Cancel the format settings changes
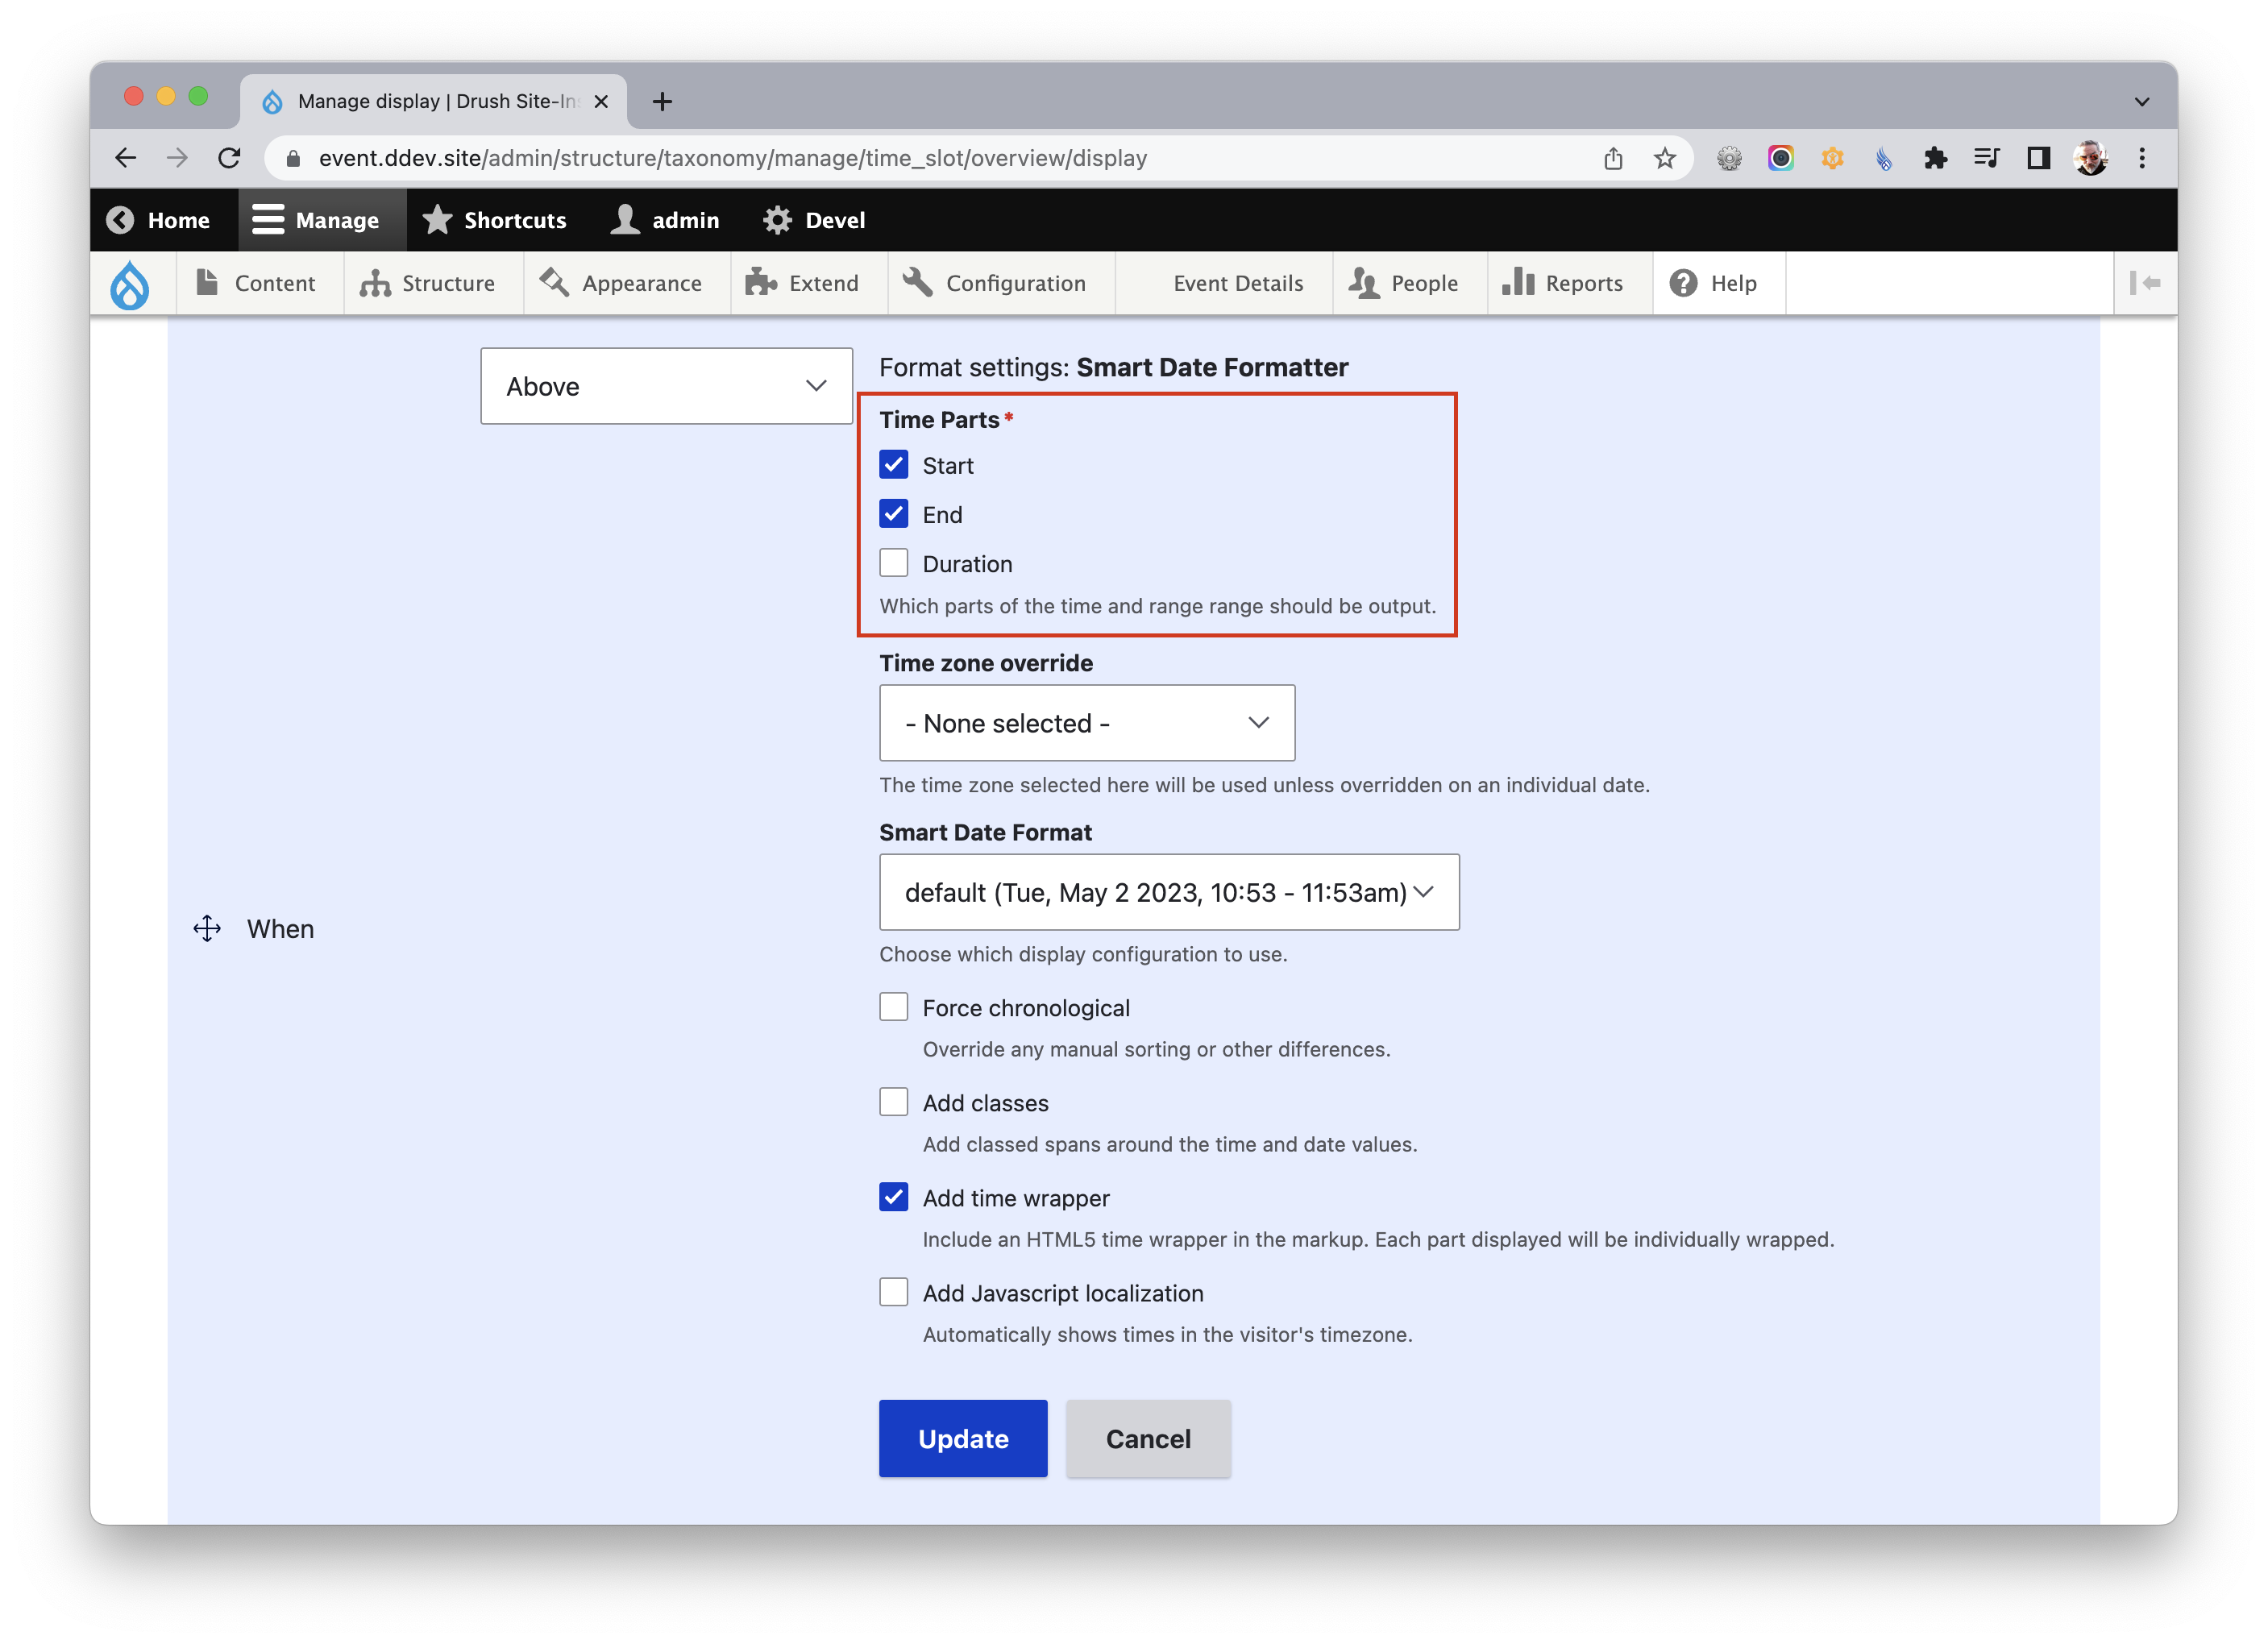This screenshot has width=2268, height=1644. 1147,1438
